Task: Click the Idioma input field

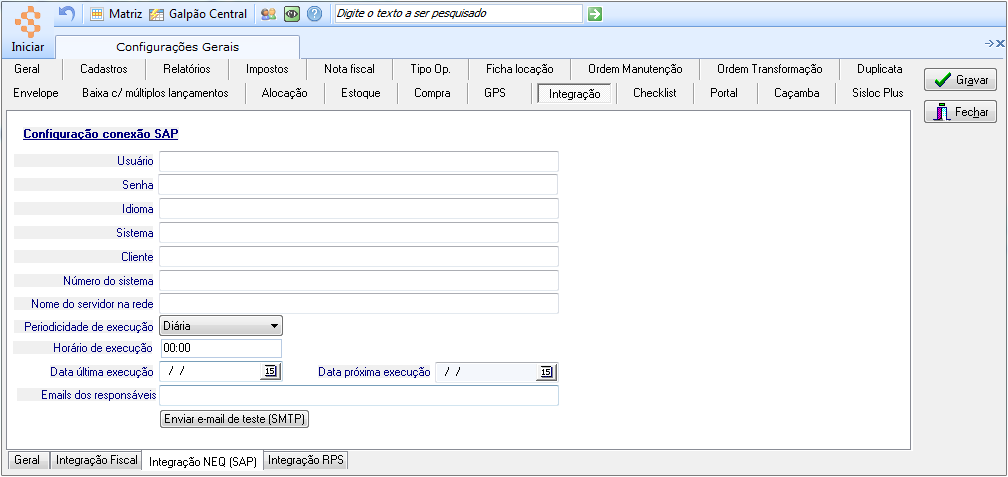Action: pyautogui.click(x=359, y=209)
